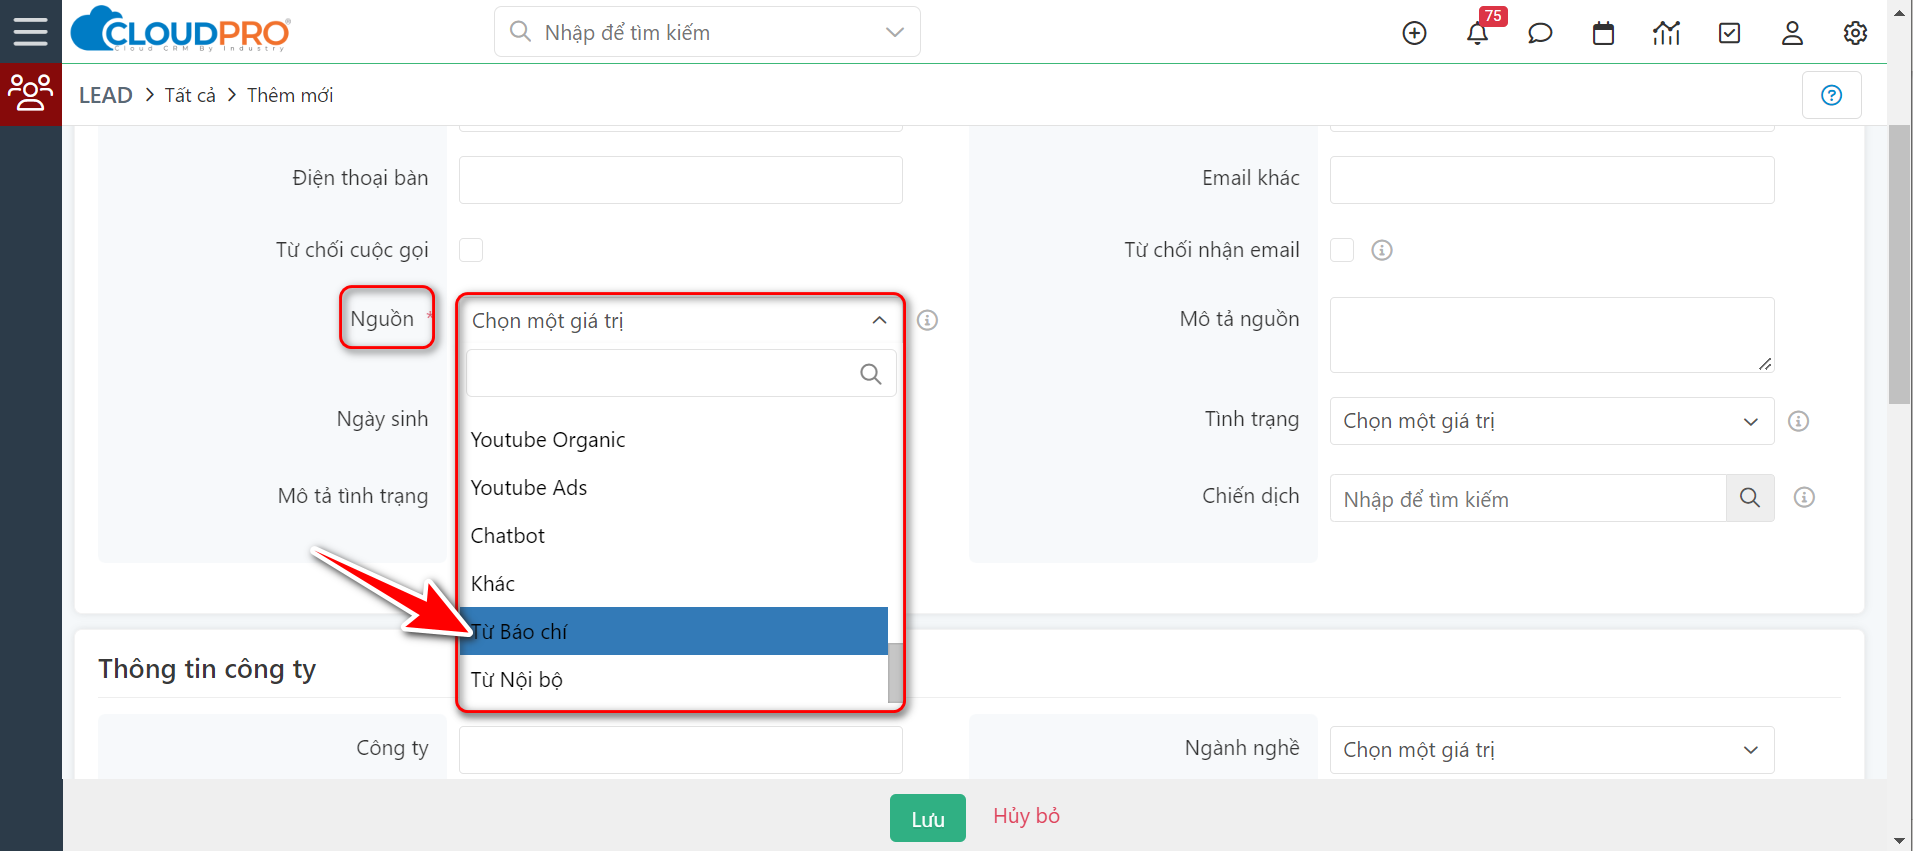This screenshot has height=851, width=1913.
Task: Click info icon next to Tình trạng
Action: point(1798,421)
